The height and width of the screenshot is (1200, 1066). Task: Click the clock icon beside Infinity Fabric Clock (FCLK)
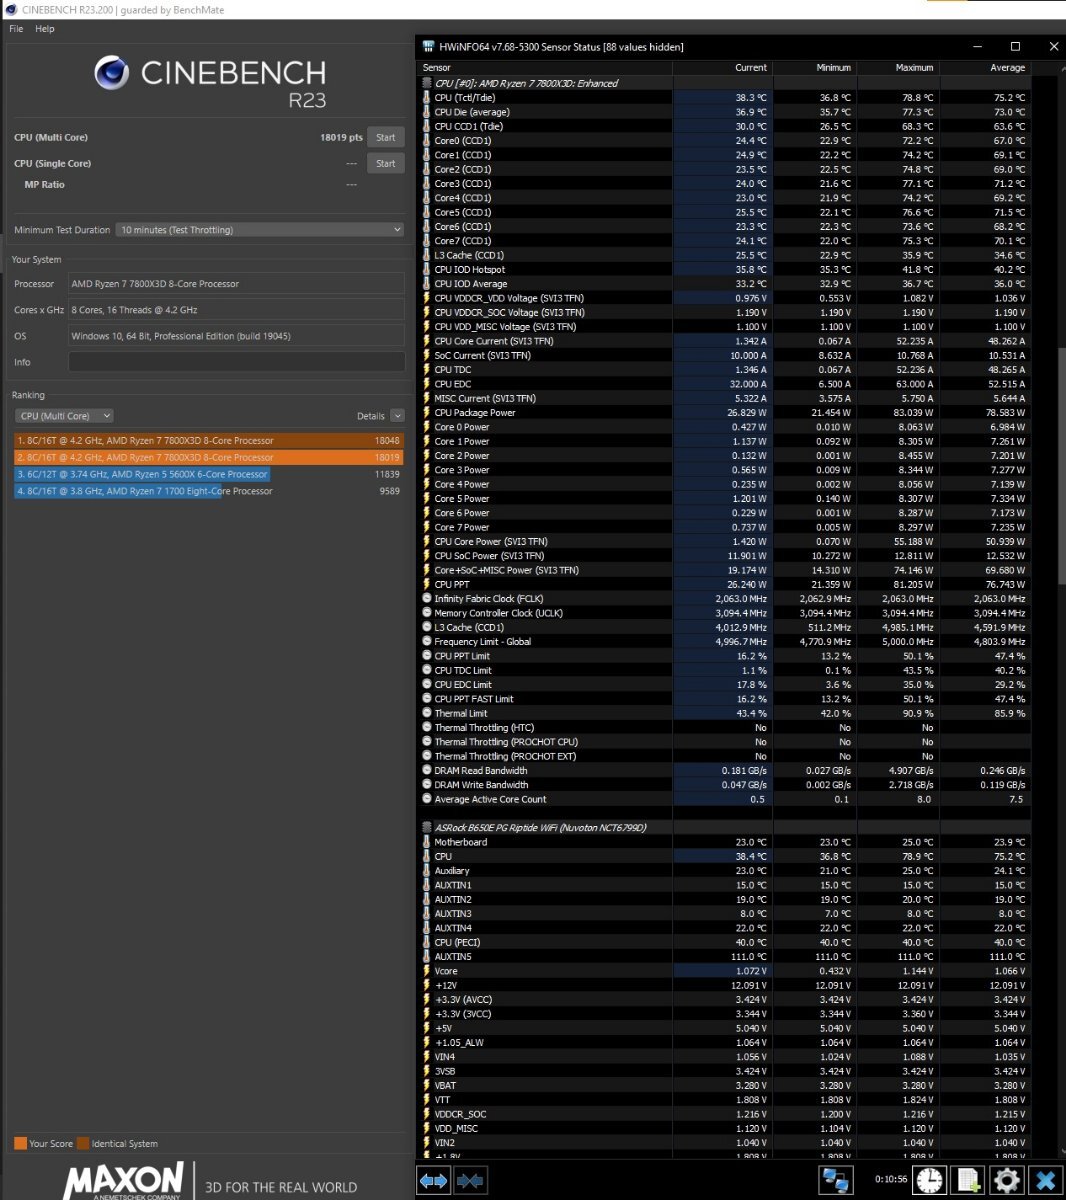tap(427, 598)
